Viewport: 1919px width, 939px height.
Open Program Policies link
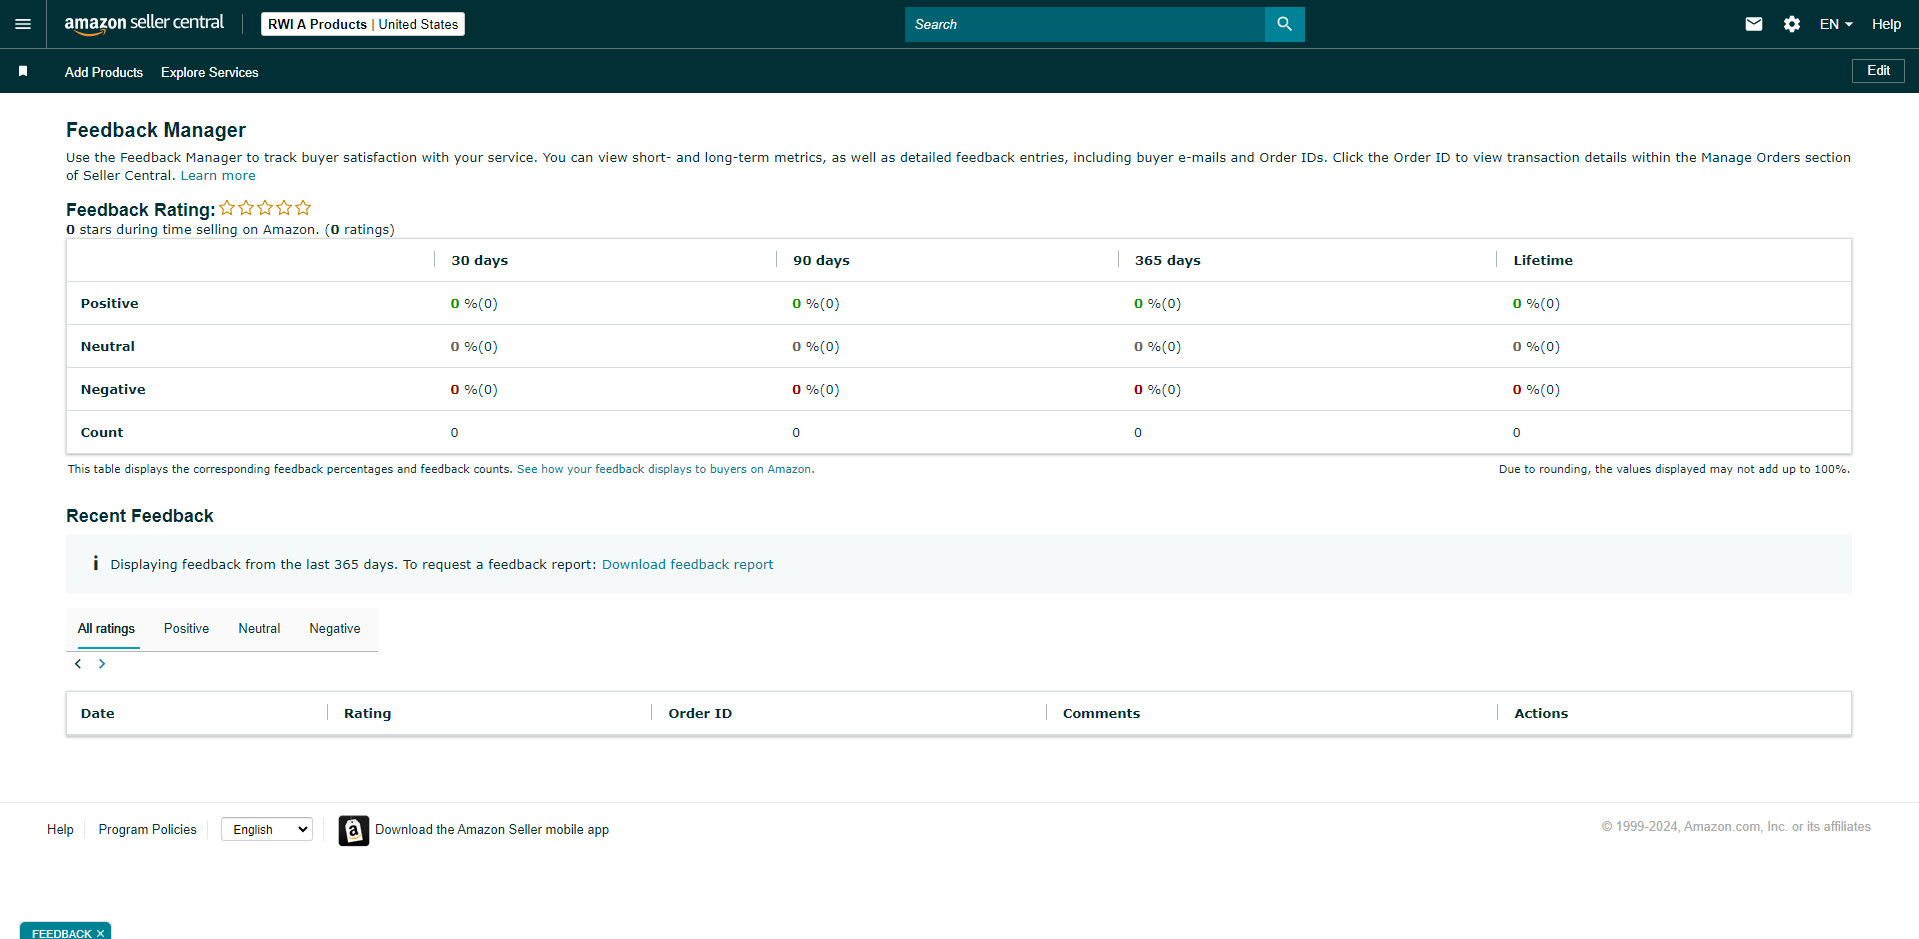(147, 829)
